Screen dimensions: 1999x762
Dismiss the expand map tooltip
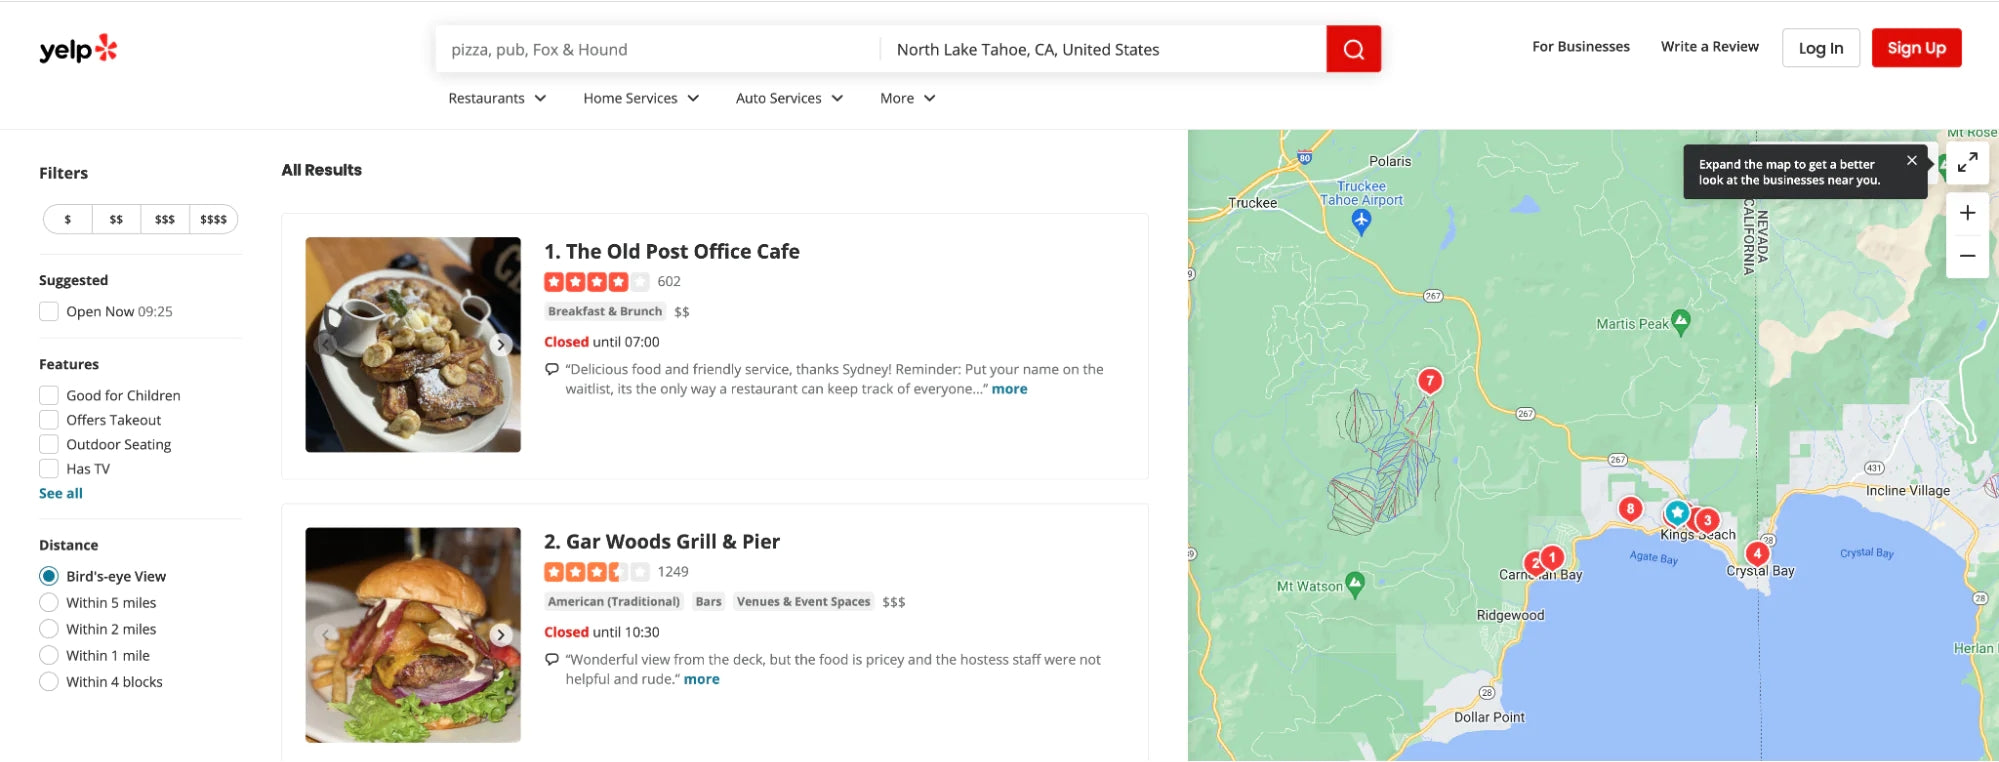point(1911,160)
